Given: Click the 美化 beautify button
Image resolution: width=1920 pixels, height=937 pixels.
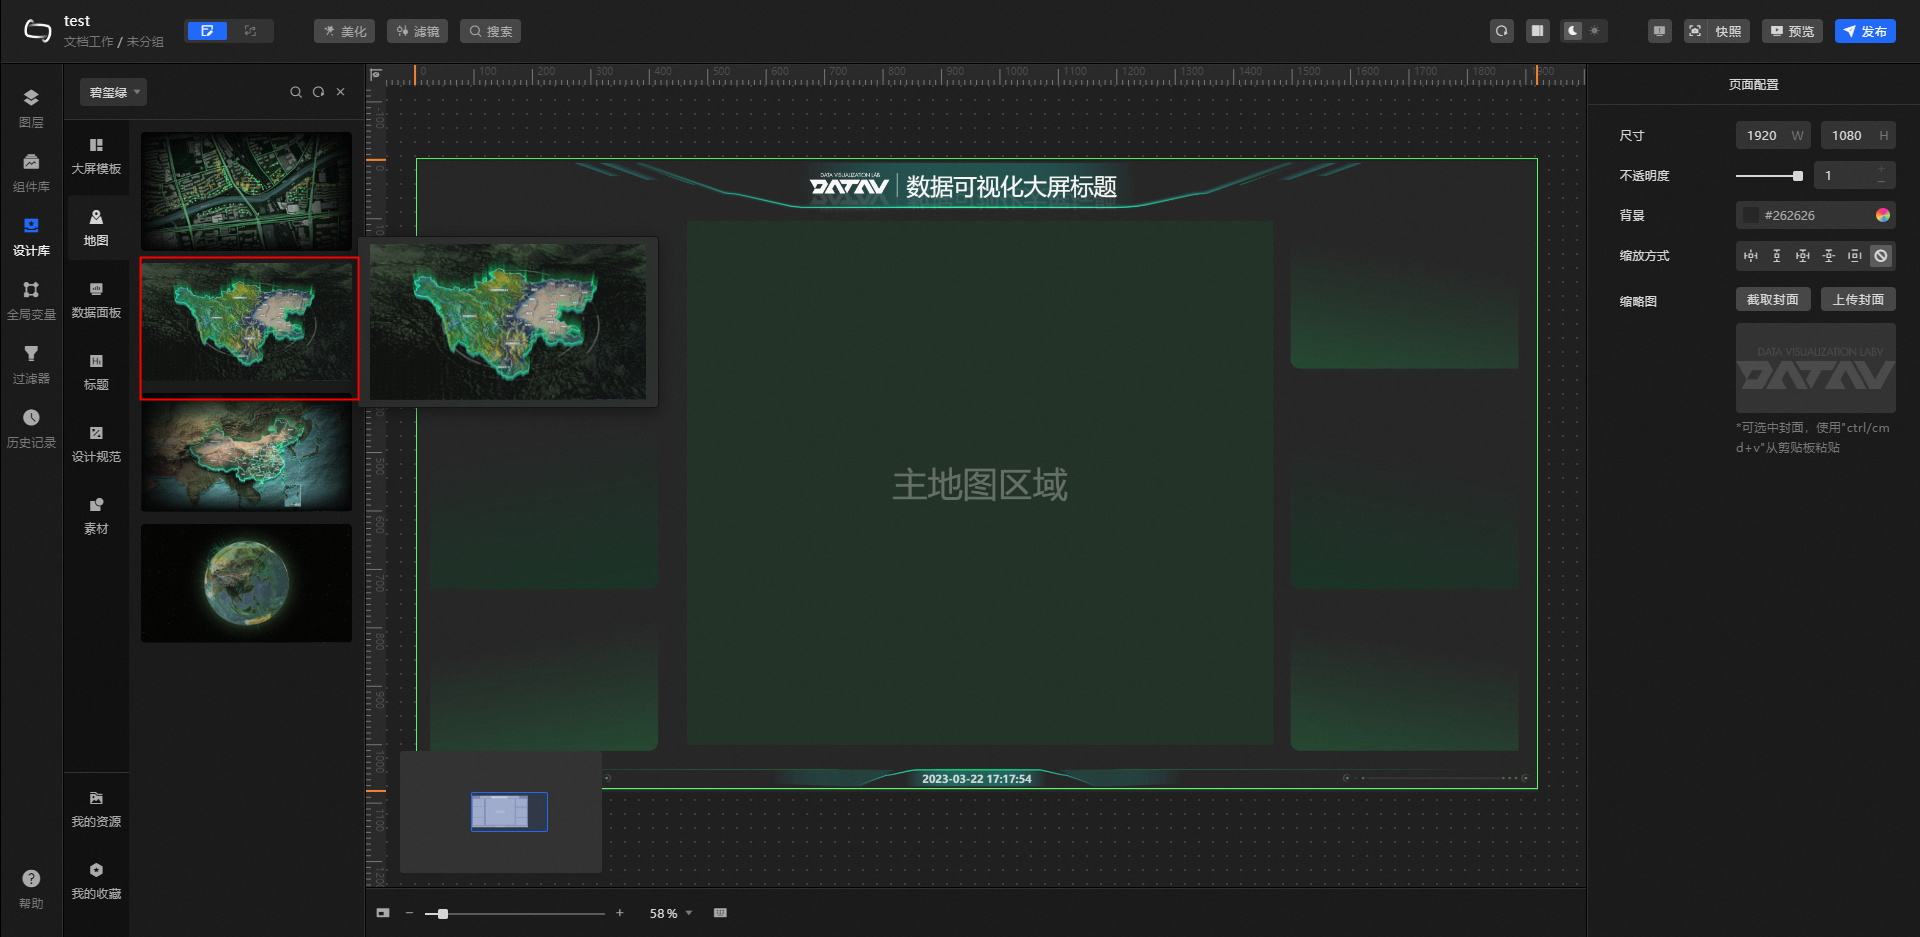Looking at the screenshot, I should tap(345, 31).
